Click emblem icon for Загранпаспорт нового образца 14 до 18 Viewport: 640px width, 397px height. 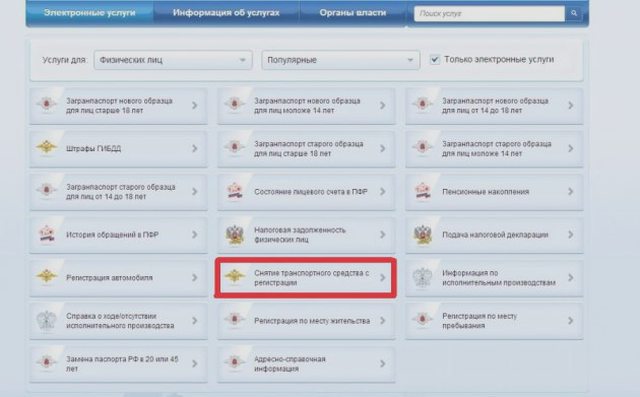coord(422,104)
